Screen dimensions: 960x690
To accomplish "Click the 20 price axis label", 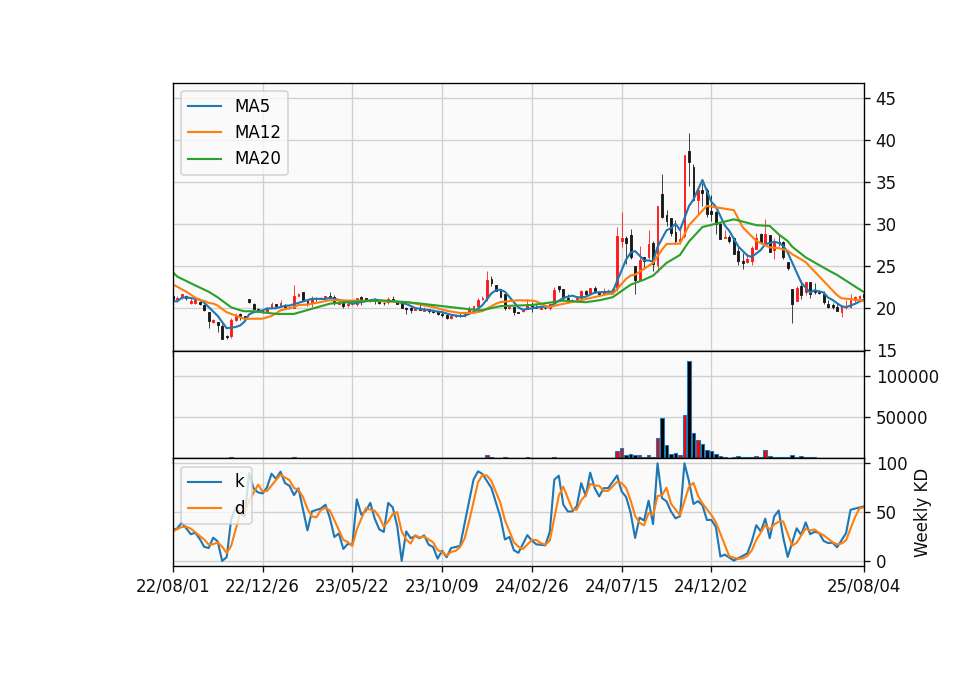I will point(886,309).
